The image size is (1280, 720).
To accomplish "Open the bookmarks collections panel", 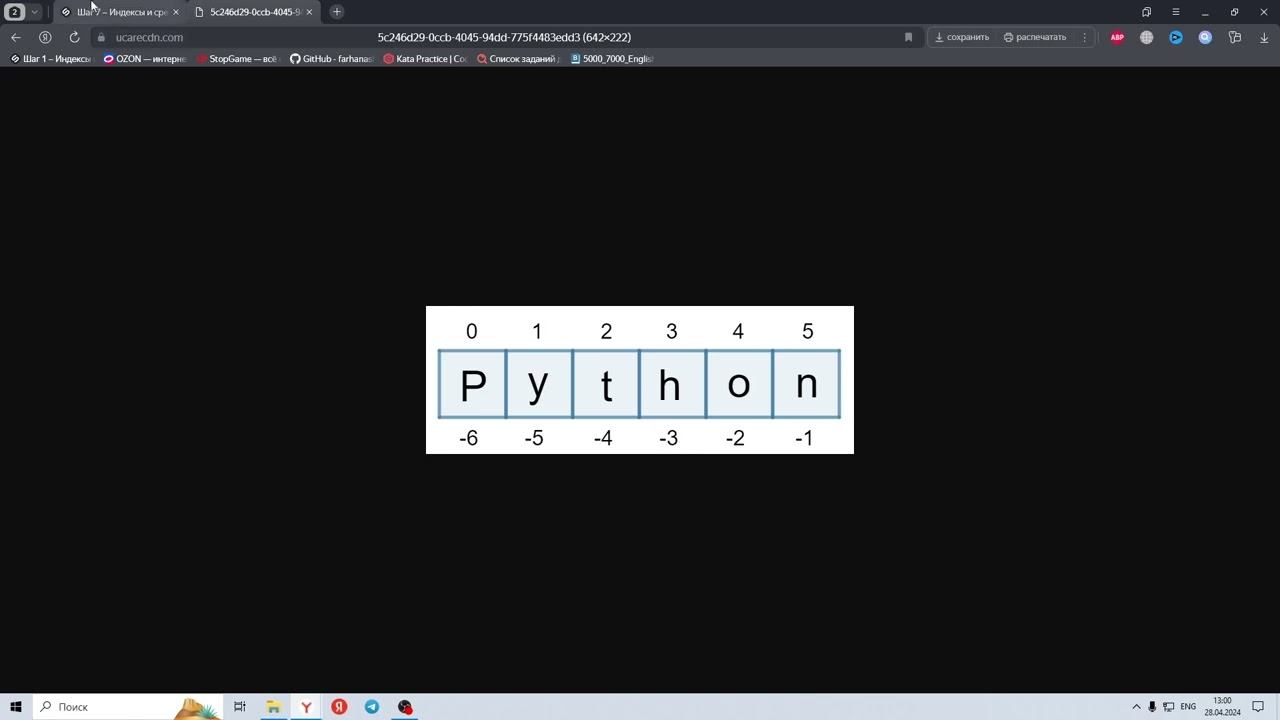I will coord(1146,12).
